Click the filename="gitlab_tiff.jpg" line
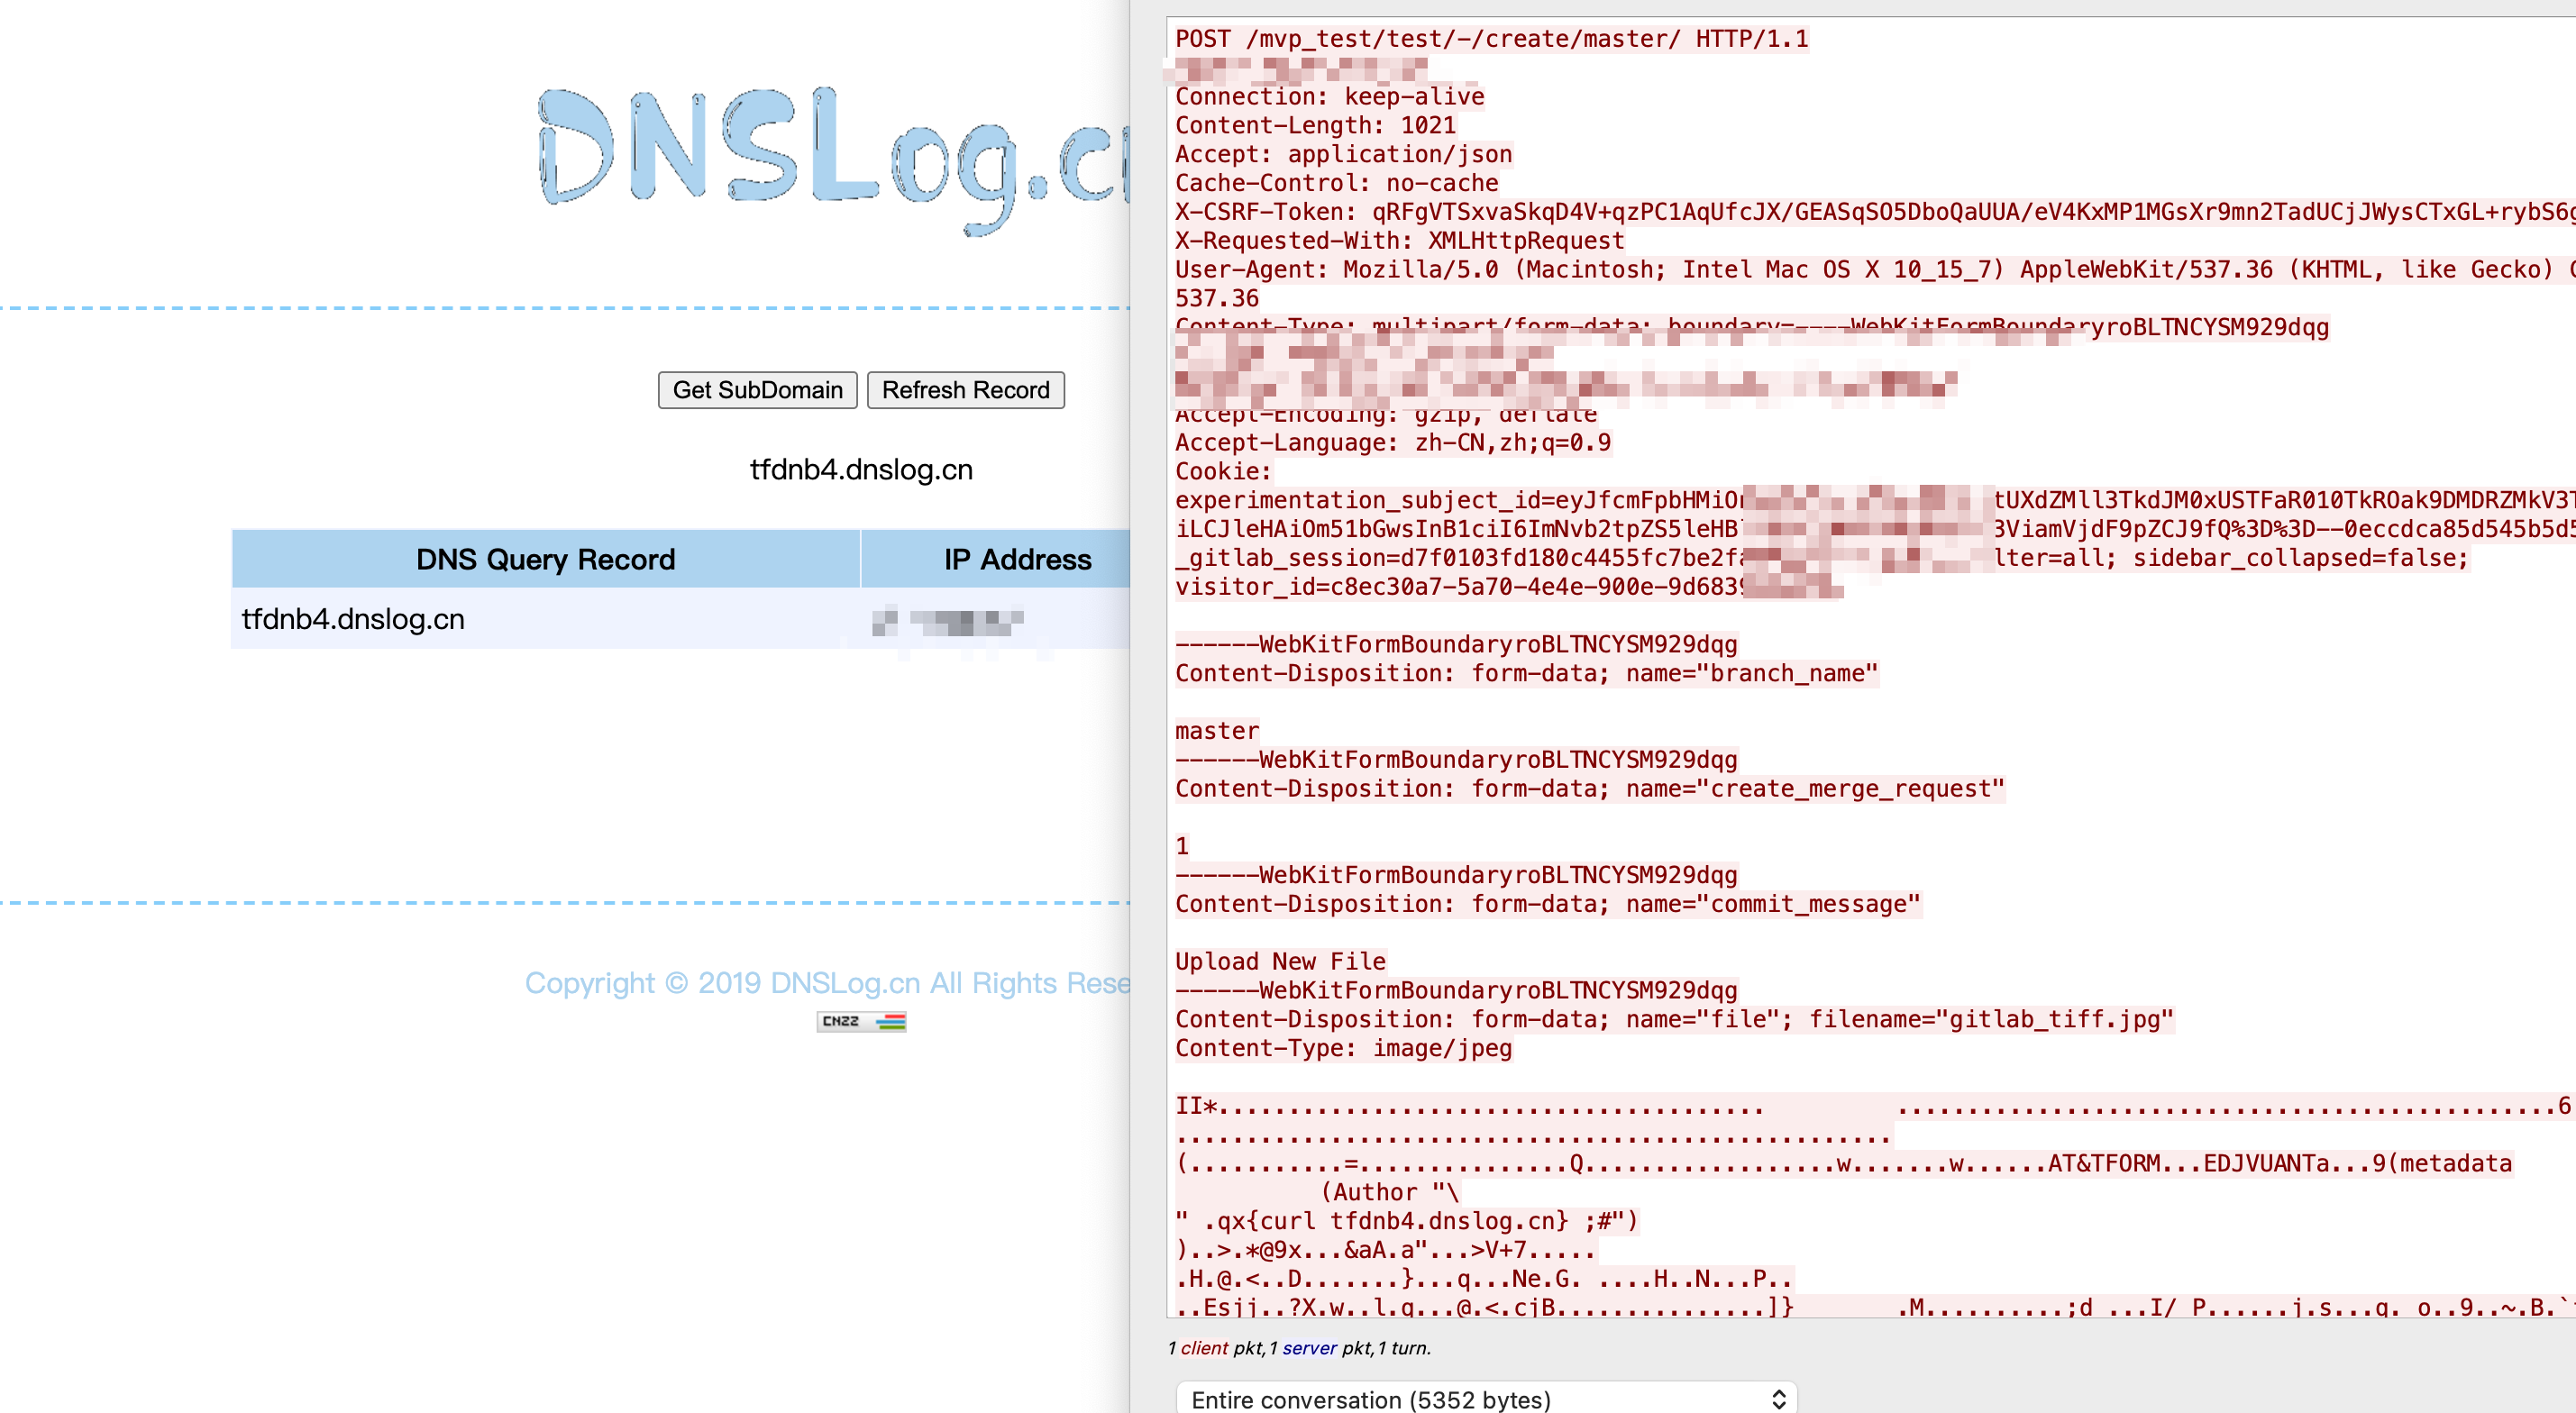This screenshot has height=1413, width=2576. 1674,1020
